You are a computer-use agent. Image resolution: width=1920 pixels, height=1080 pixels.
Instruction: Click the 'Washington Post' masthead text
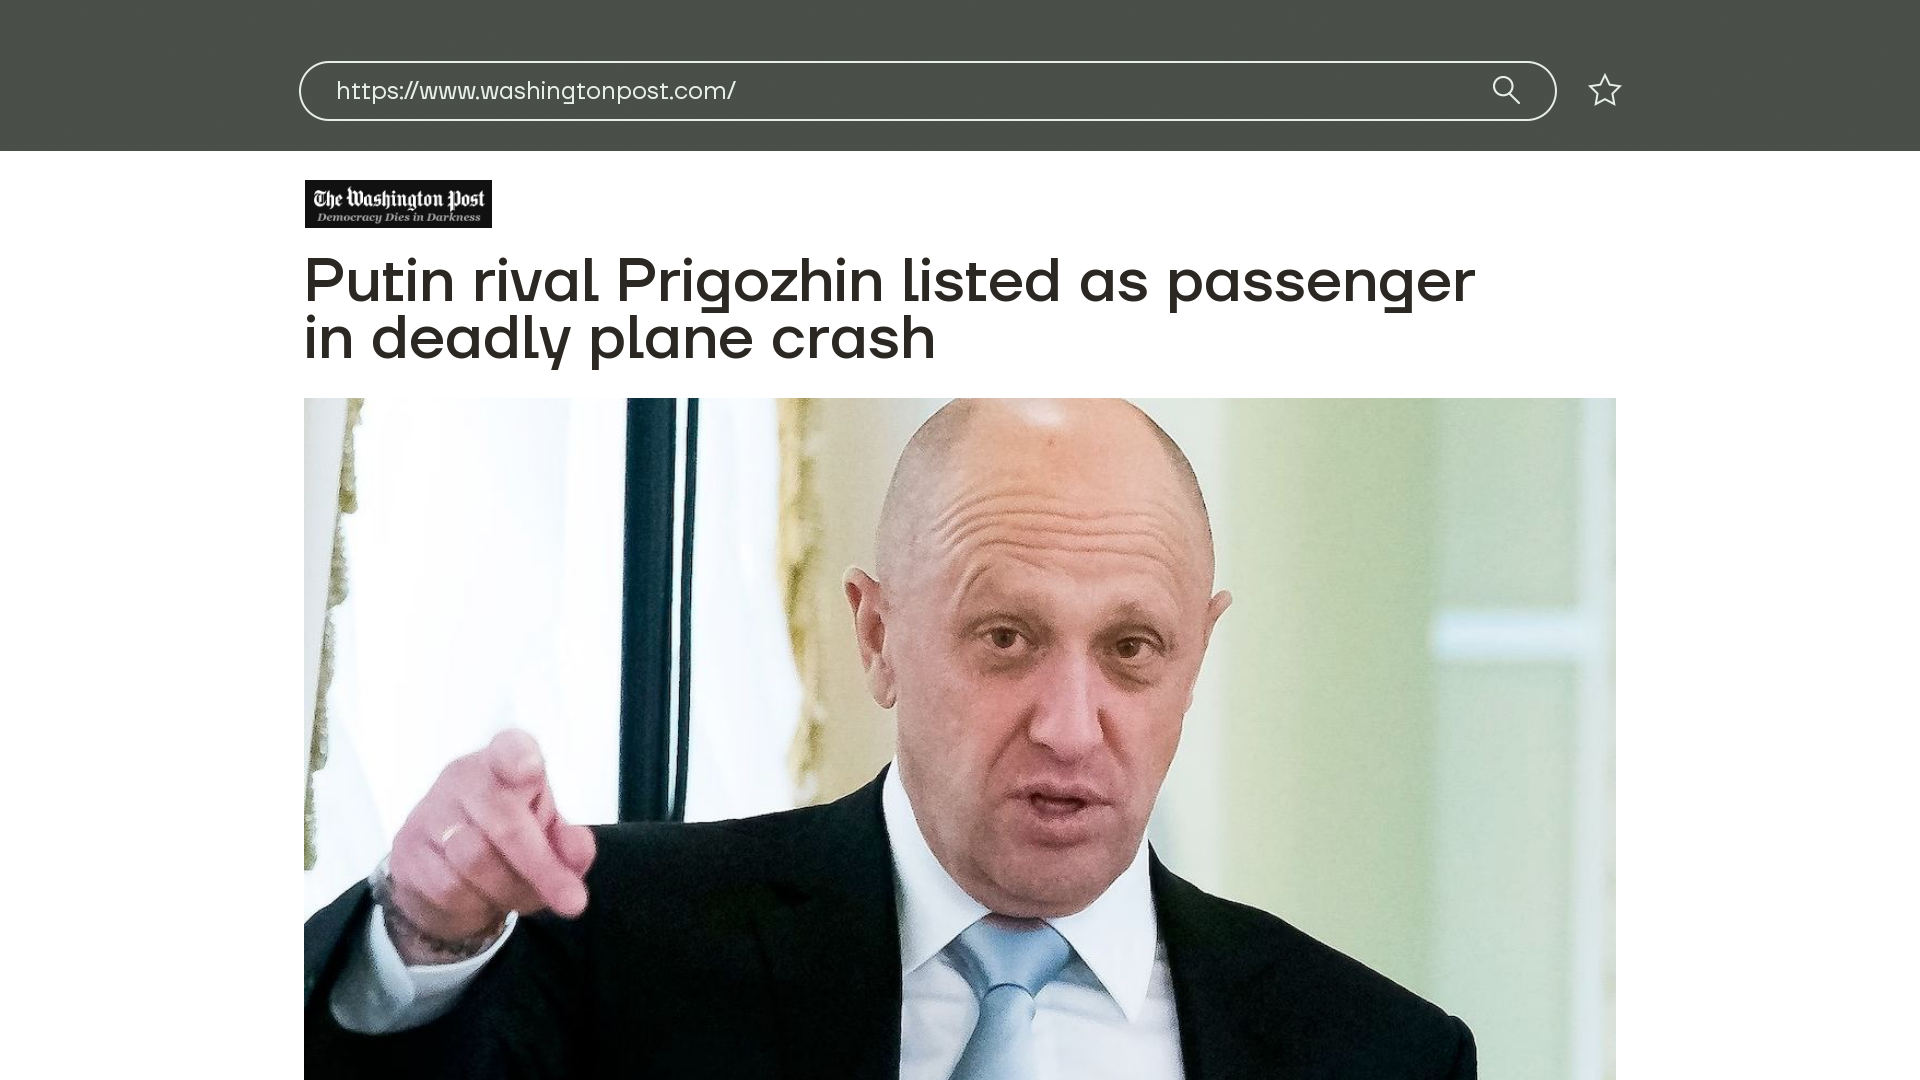399,198
